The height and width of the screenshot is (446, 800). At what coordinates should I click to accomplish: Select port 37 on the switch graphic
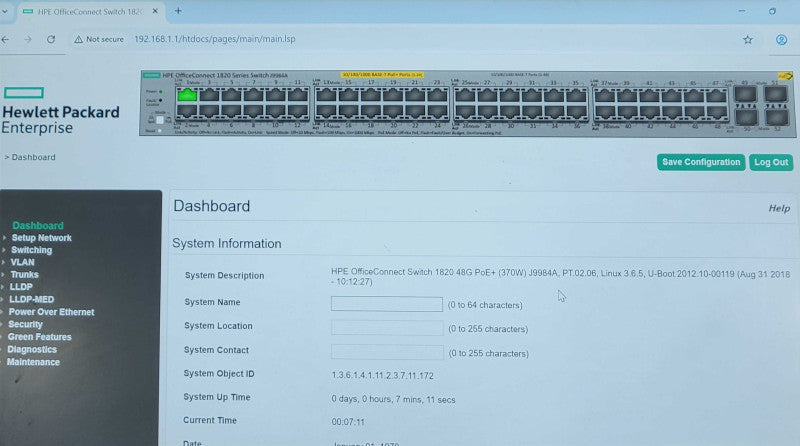[605, 96]
